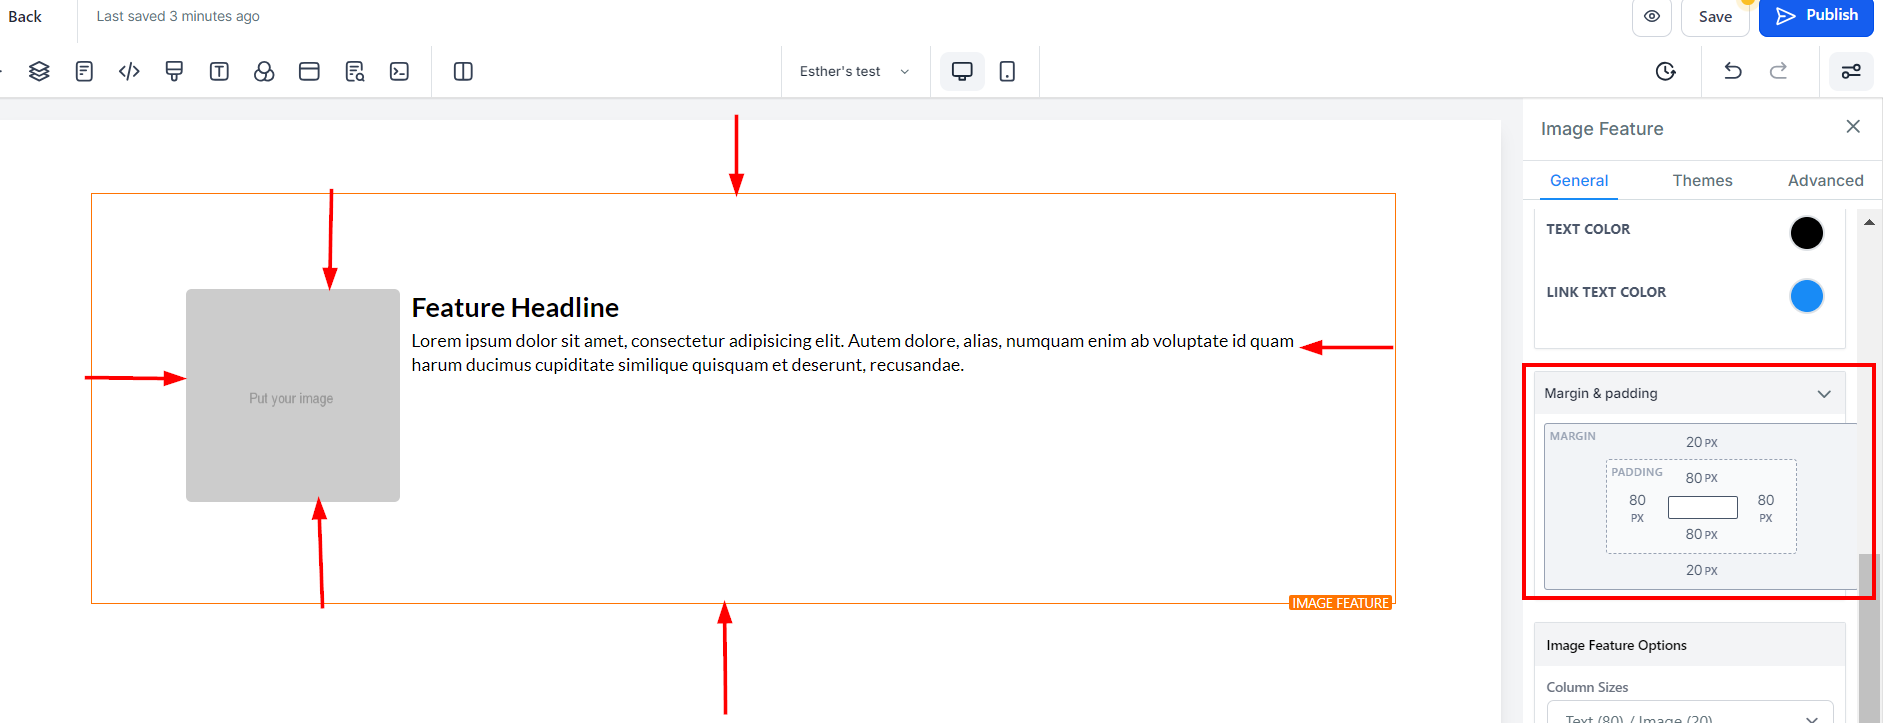Select the text element icon
The image size is (1883, 723).
[219, 71]
